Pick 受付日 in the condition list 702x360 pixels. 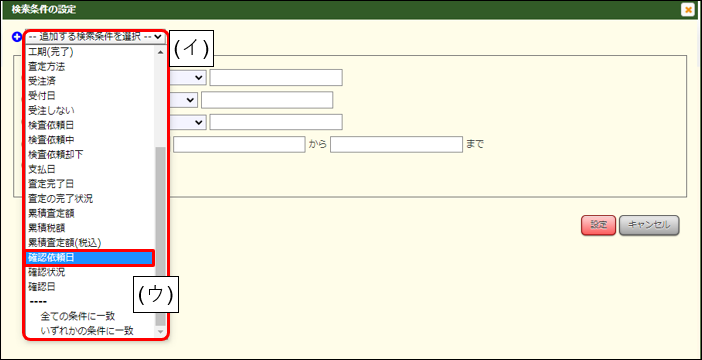click(90, 95)
